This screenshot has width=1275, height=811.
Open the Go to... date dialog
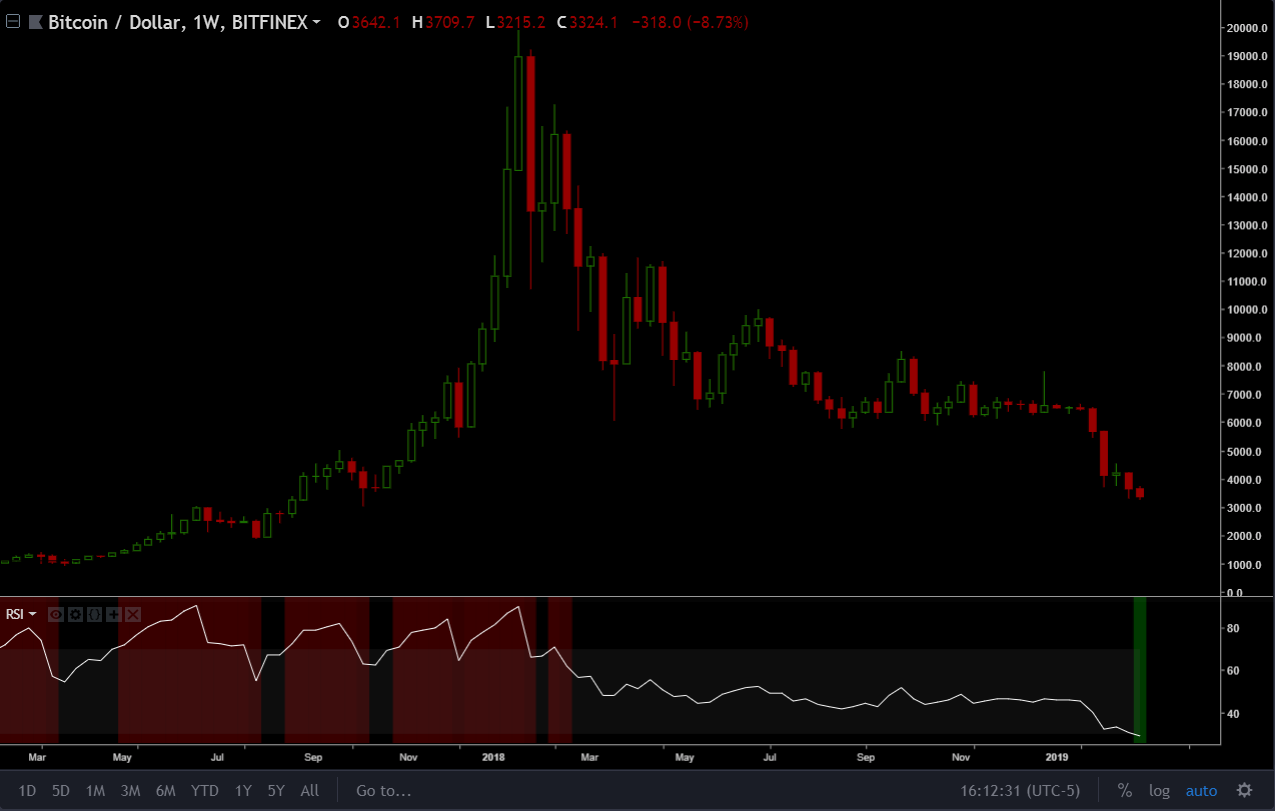(383, 791)
